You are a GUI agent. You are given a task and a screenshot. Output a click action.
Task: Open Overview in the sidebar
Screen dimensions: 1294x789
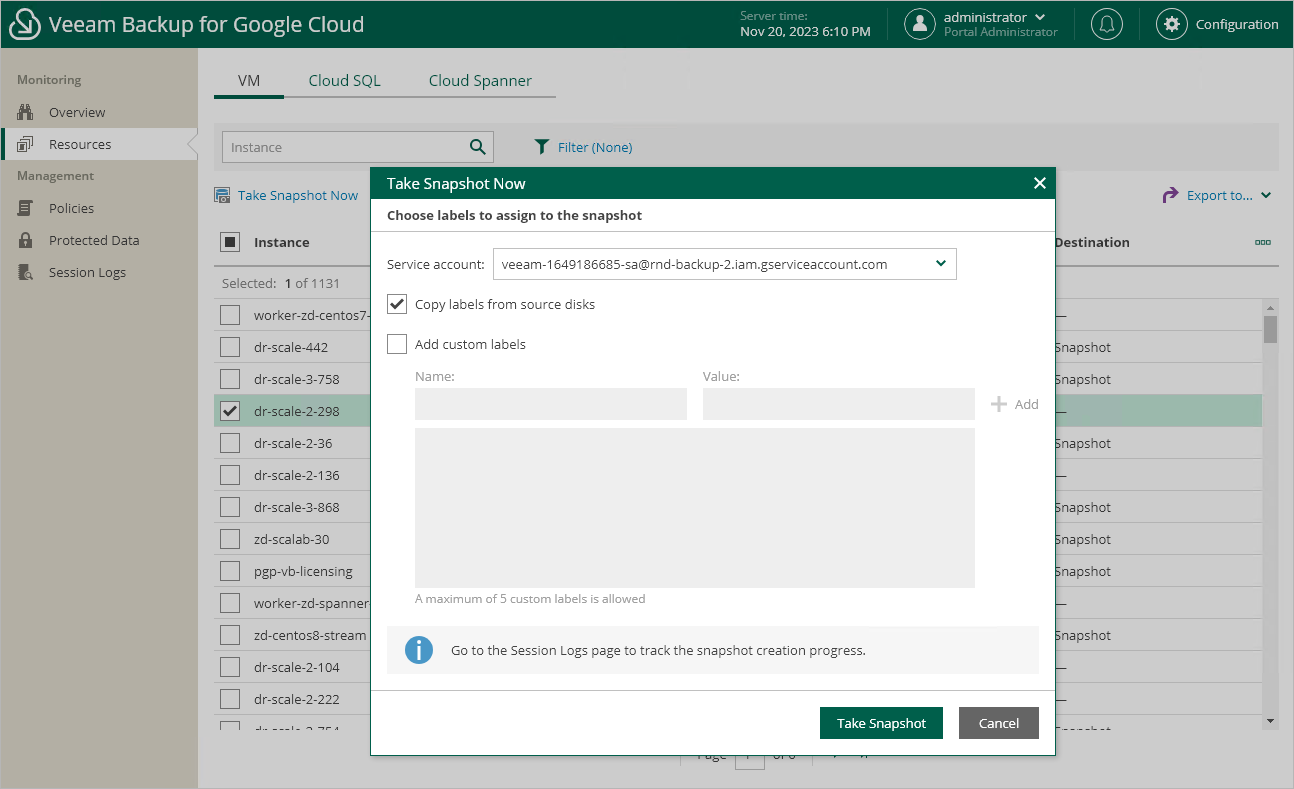tap(77, 112)
